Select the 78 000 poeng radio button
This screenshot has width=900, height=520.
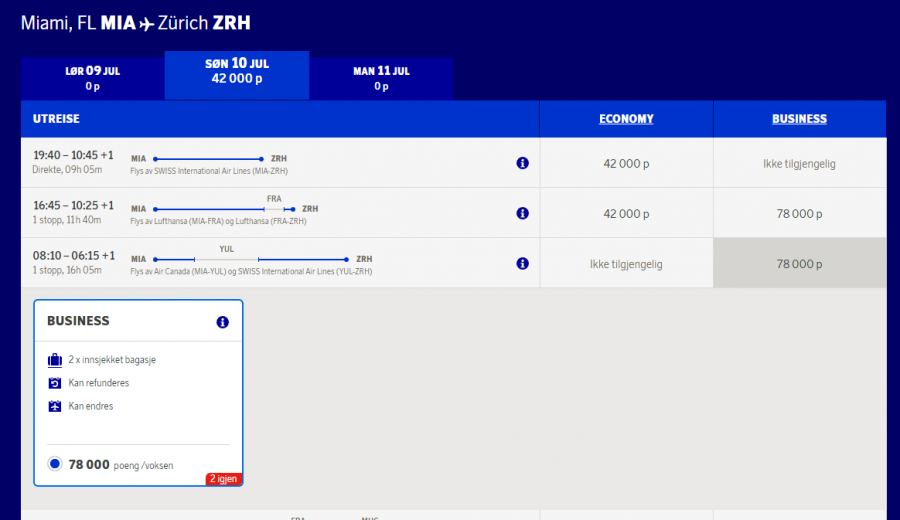[x=55, y=464]
